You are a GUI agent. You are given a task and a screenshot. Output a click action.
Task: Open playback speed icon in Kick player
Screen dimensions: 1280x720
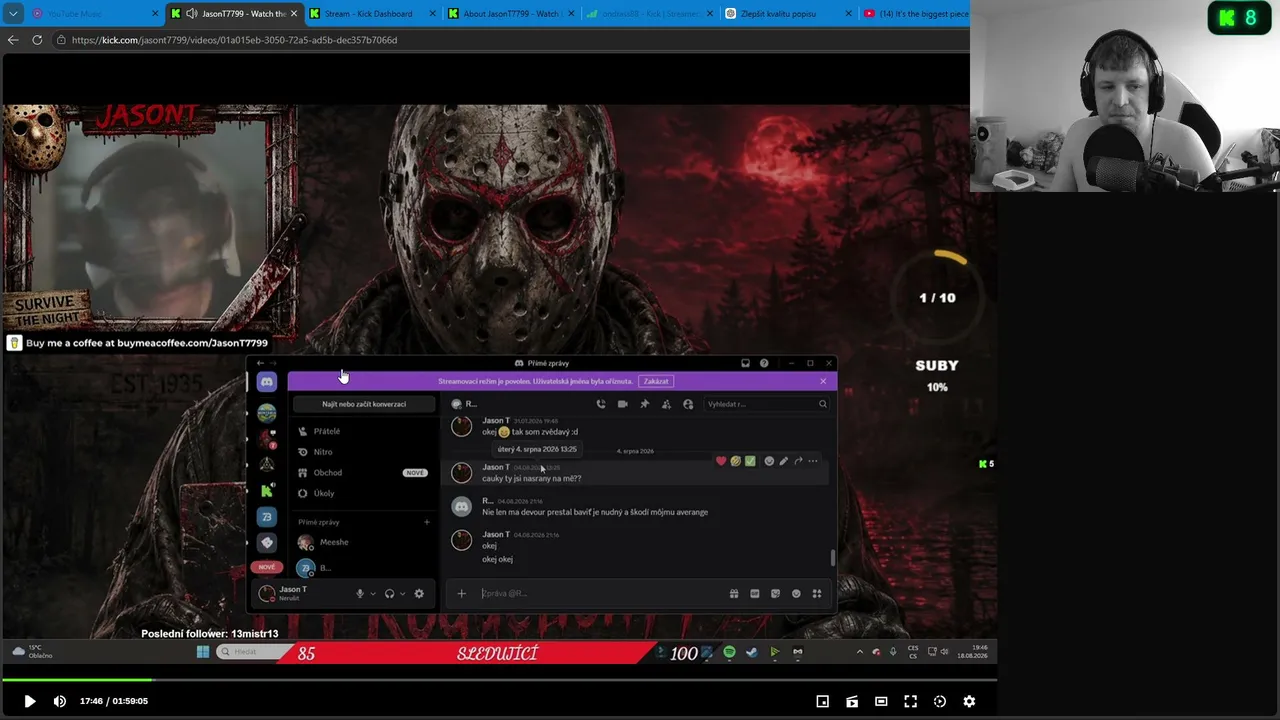point(940,701)
